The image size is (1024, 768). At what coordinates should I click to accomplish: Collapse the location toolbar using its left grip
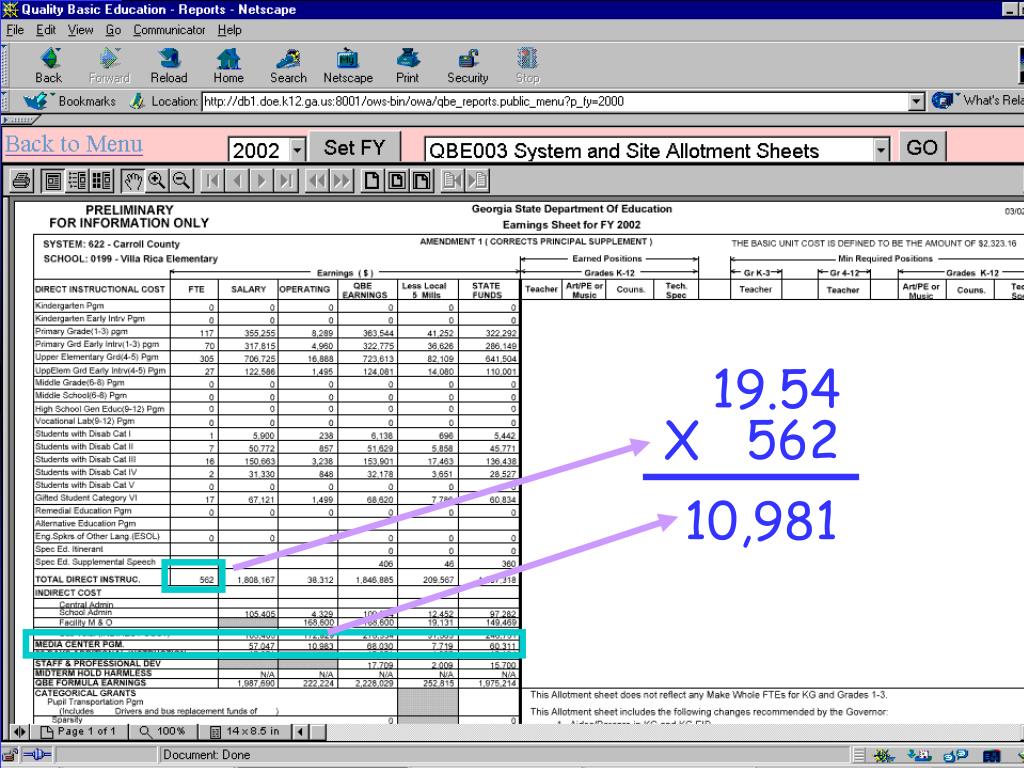(5, 101)
